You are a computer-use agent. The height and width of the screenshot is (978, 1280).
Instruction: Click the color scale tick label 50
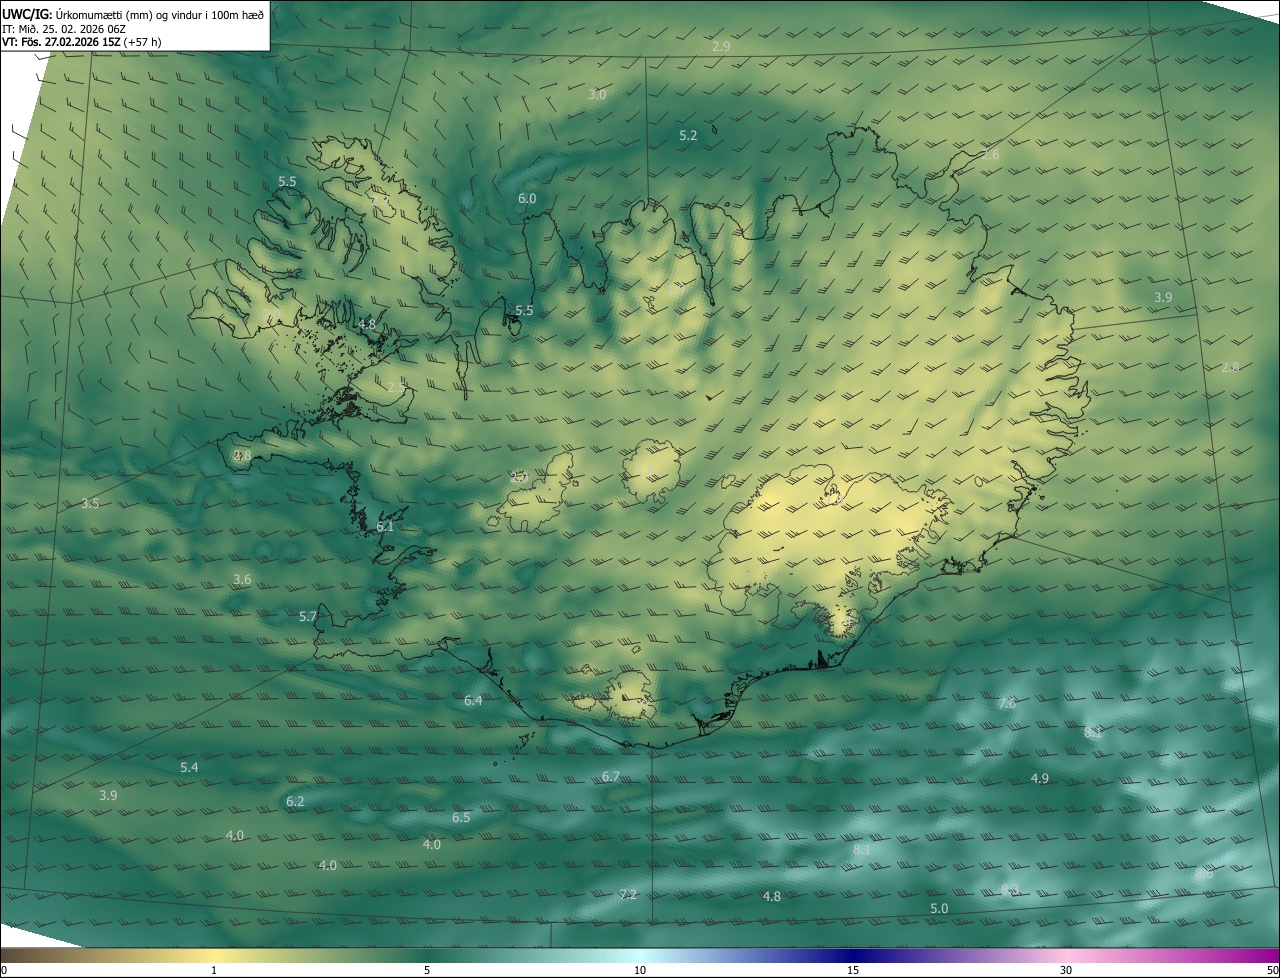[x=1272, y=971]
